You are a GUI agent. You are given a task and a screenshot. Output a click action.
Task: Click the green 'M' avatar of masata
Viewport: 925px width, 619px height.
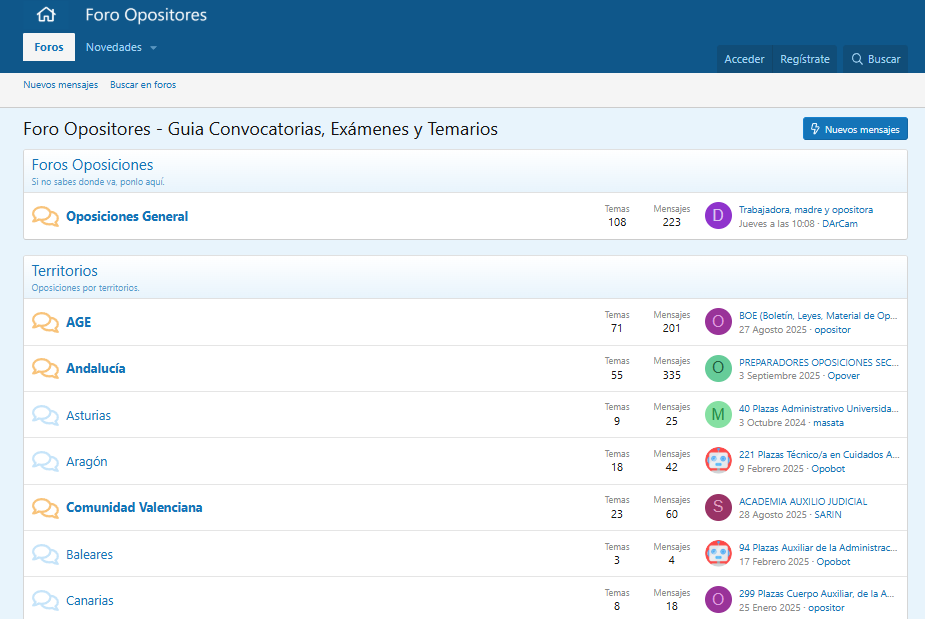point(718,415)
